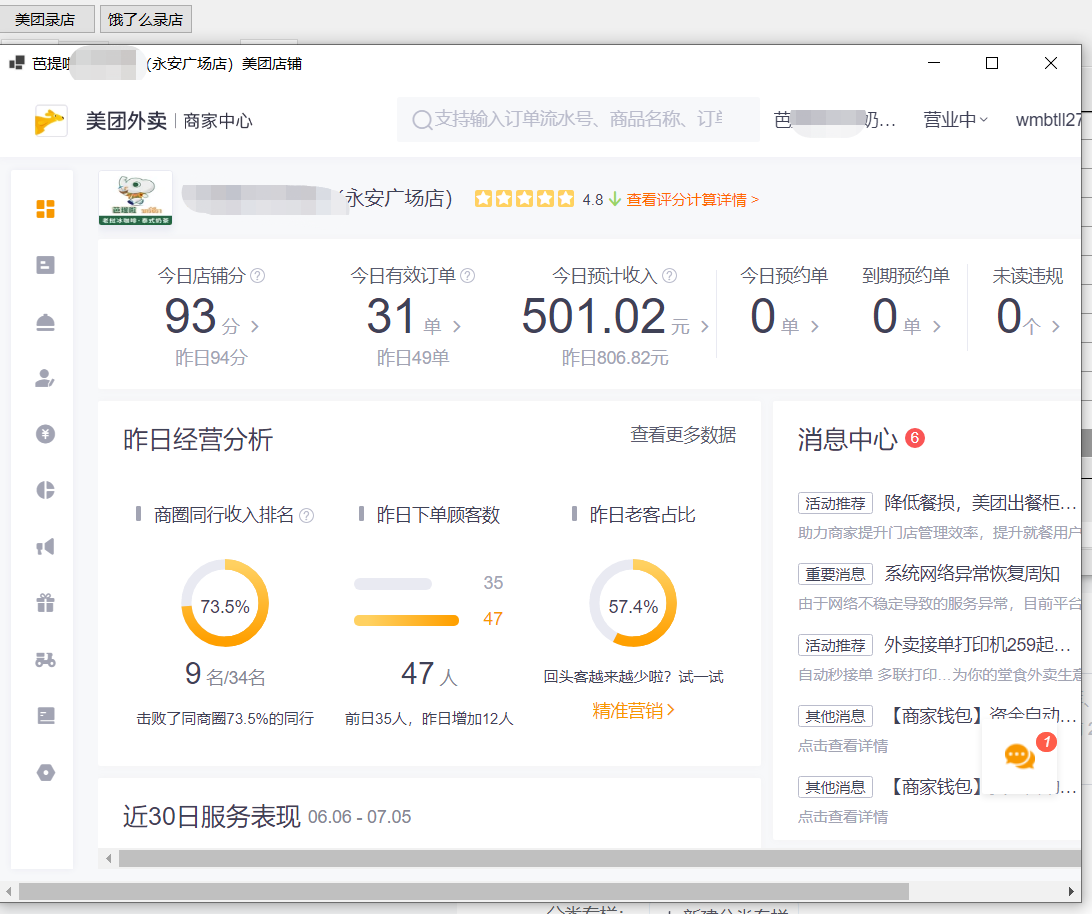Click the 商家中心 header label
The height and width of the screenshot is (914, 1092).
218,121
